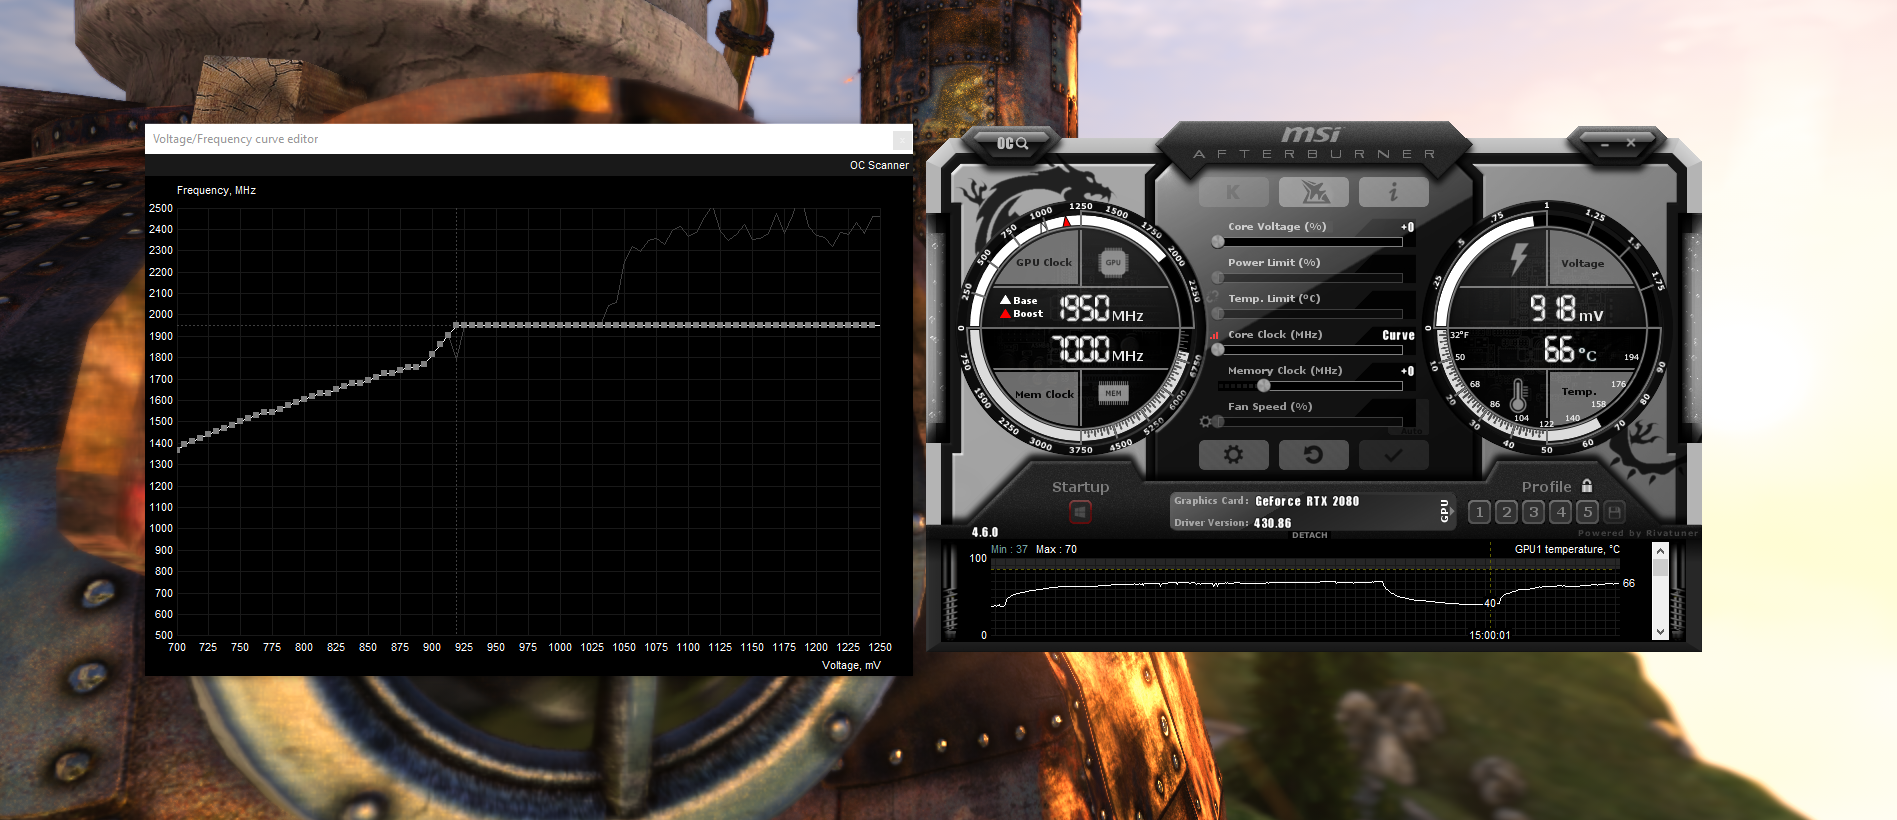Reset settings with the circular arrow button
The image size is (1897, 820).
(x=1314, y=455)
